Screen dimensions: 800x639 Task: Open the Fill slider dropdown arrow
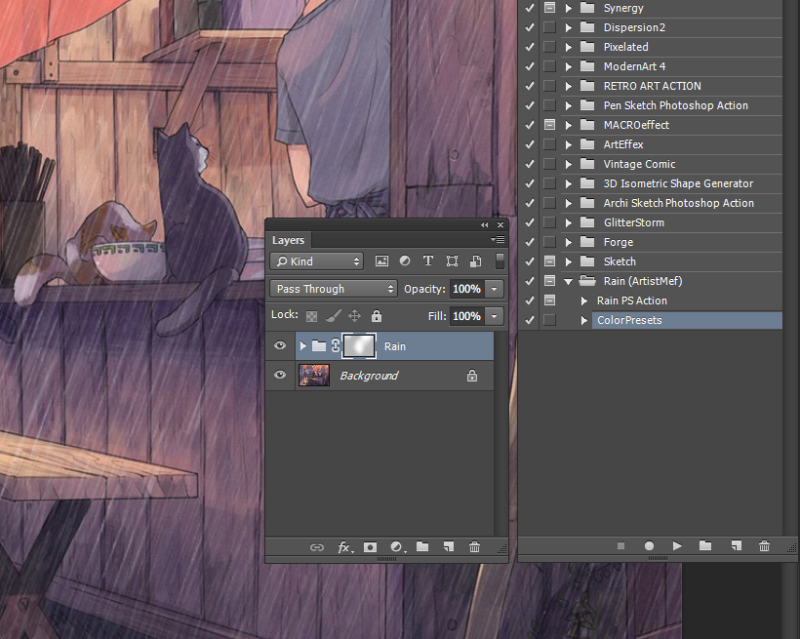pos(494,316)
